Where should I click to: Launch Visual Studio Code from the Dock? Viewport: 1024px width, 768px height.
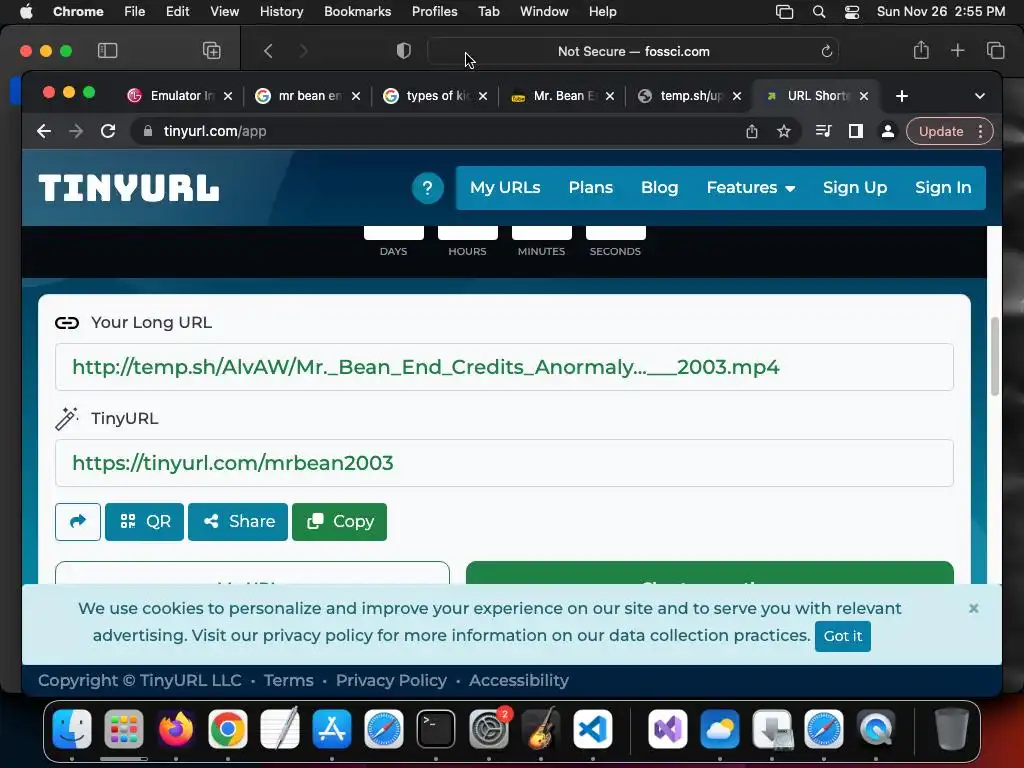pyautogui.click(x=592, y=729)
